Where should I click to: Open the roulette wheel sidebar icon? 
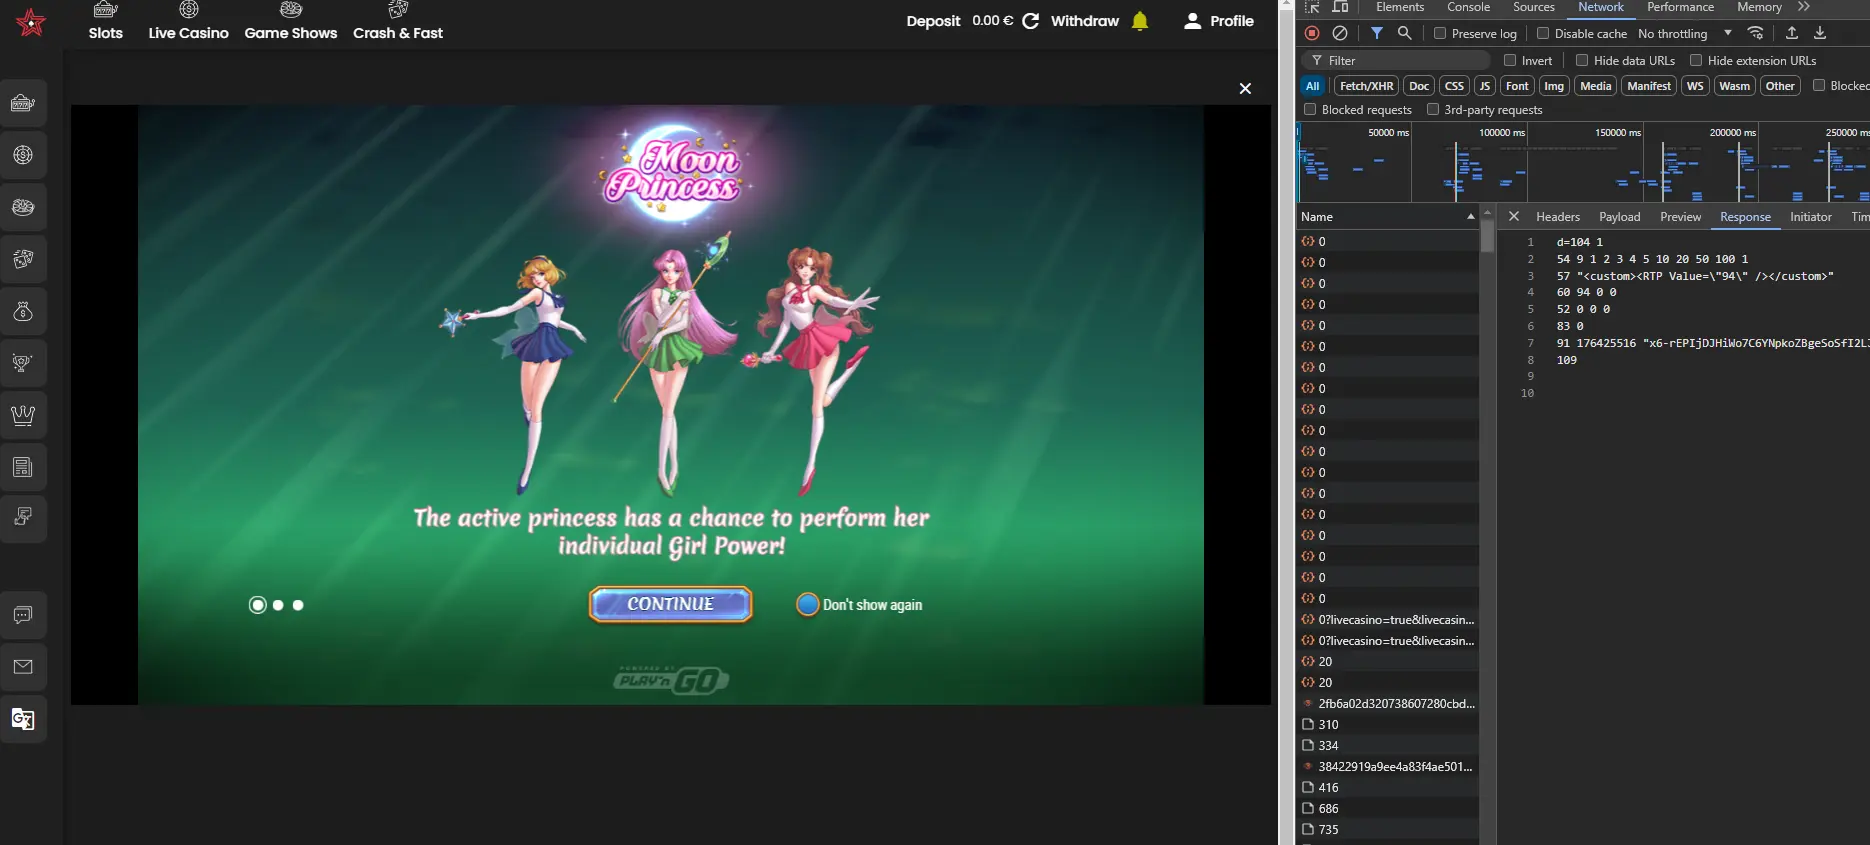(23, 207)
